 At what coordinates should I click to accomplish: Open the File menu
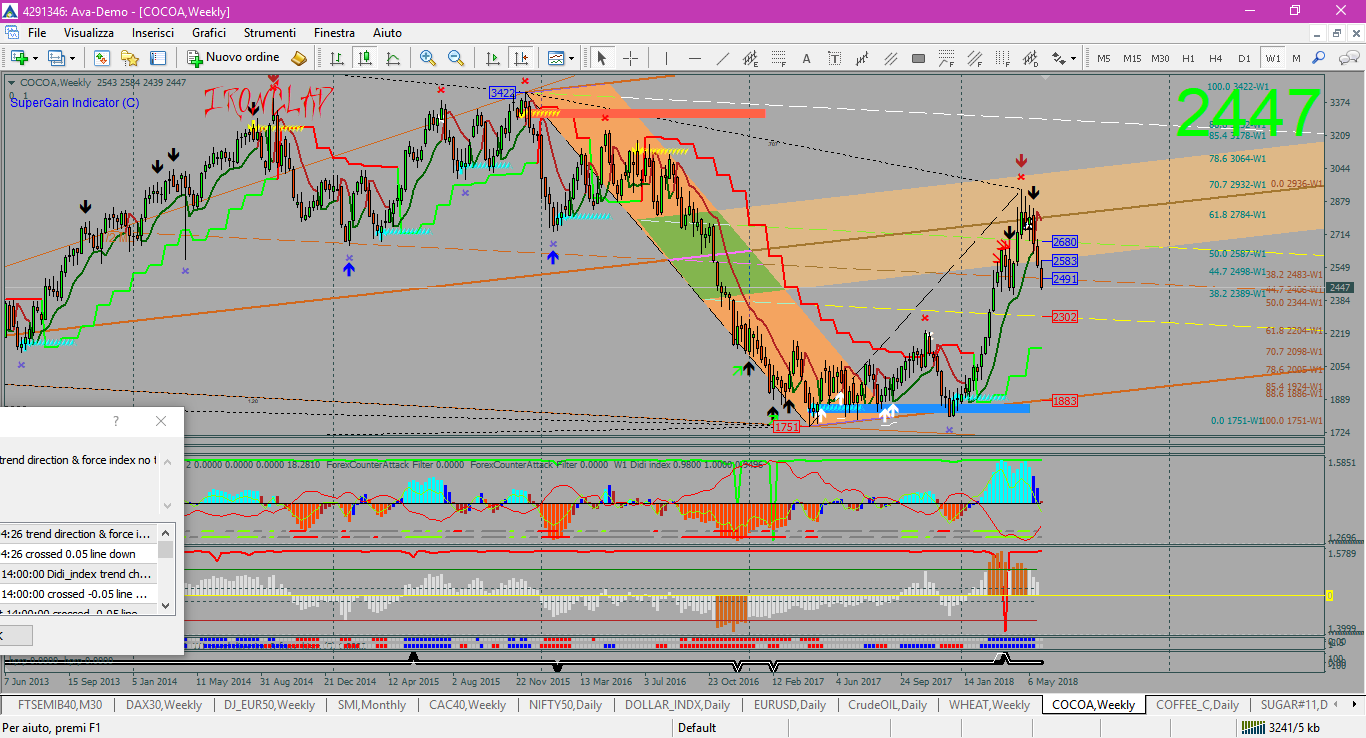point(37,33)
